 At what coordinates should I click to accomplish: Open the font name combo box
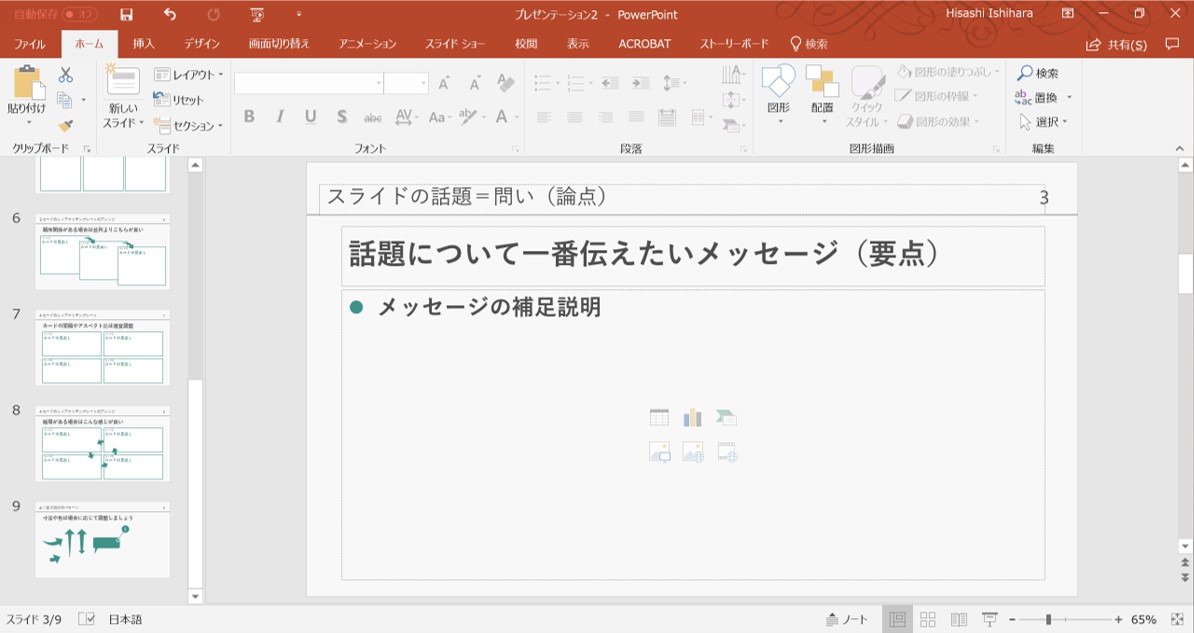(x=309, y=84)
